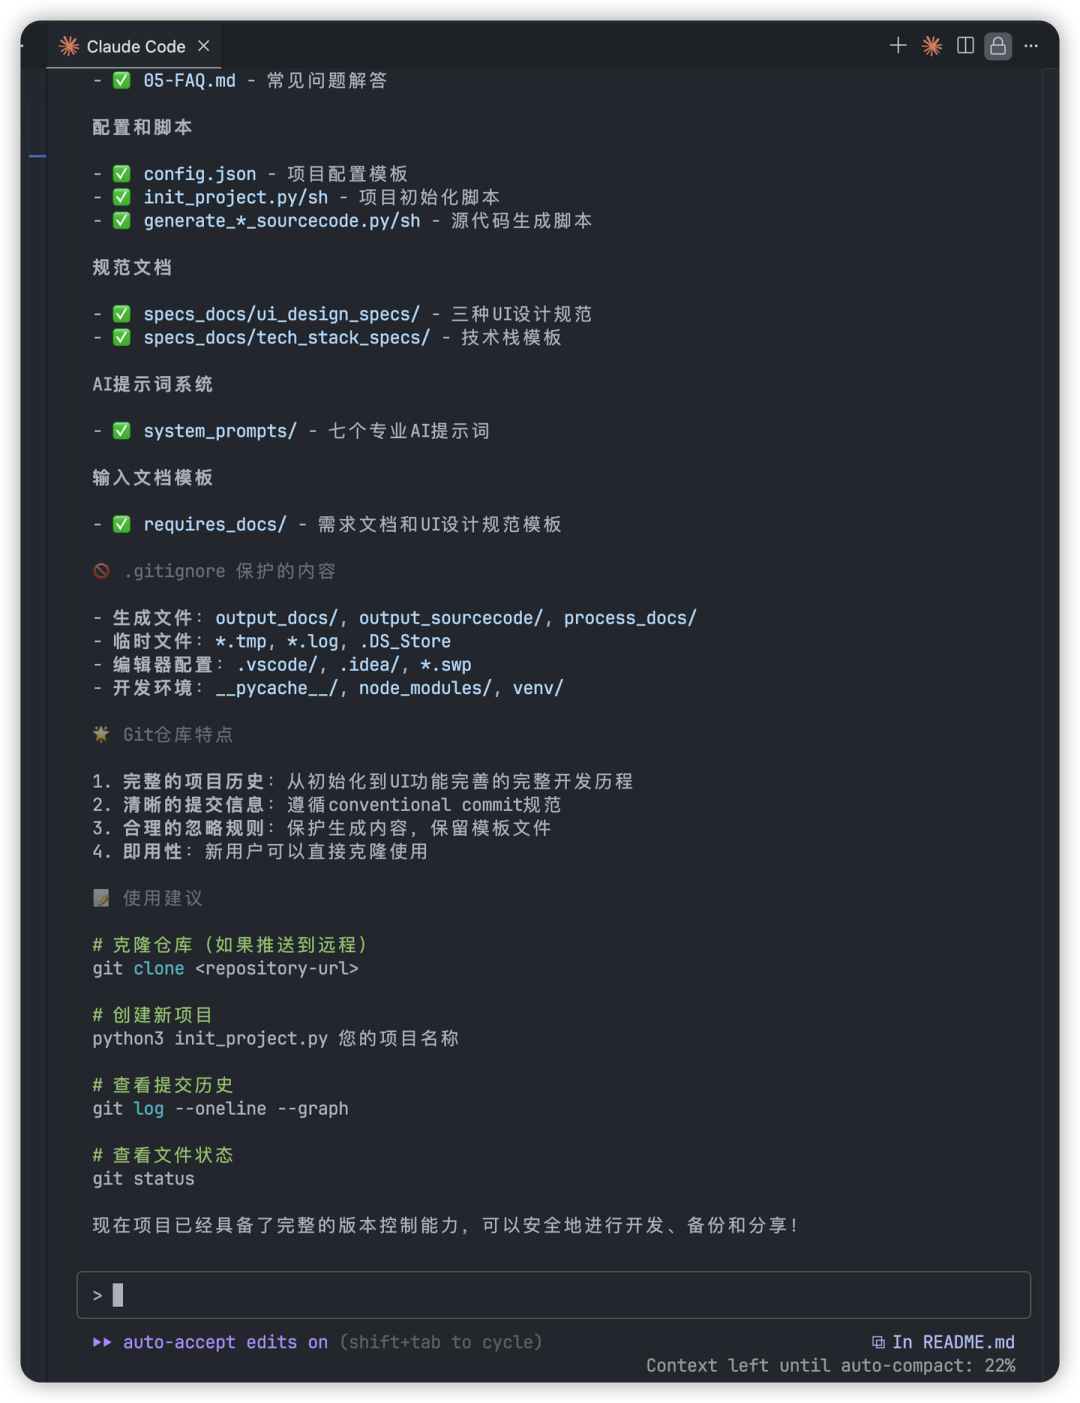The image size is (1080, 1403).
Task: Click the green checkmark next to requires_docs/
Action: click(122, 524)
